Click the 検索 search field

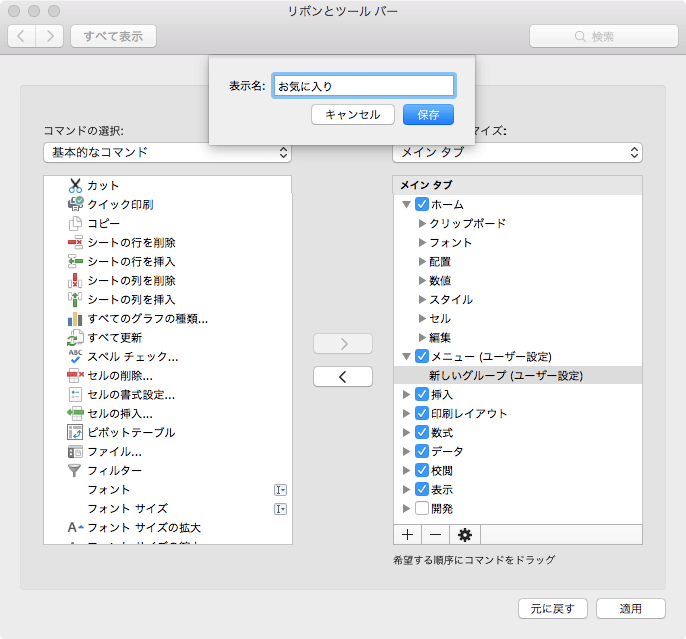tap(604, 36)
